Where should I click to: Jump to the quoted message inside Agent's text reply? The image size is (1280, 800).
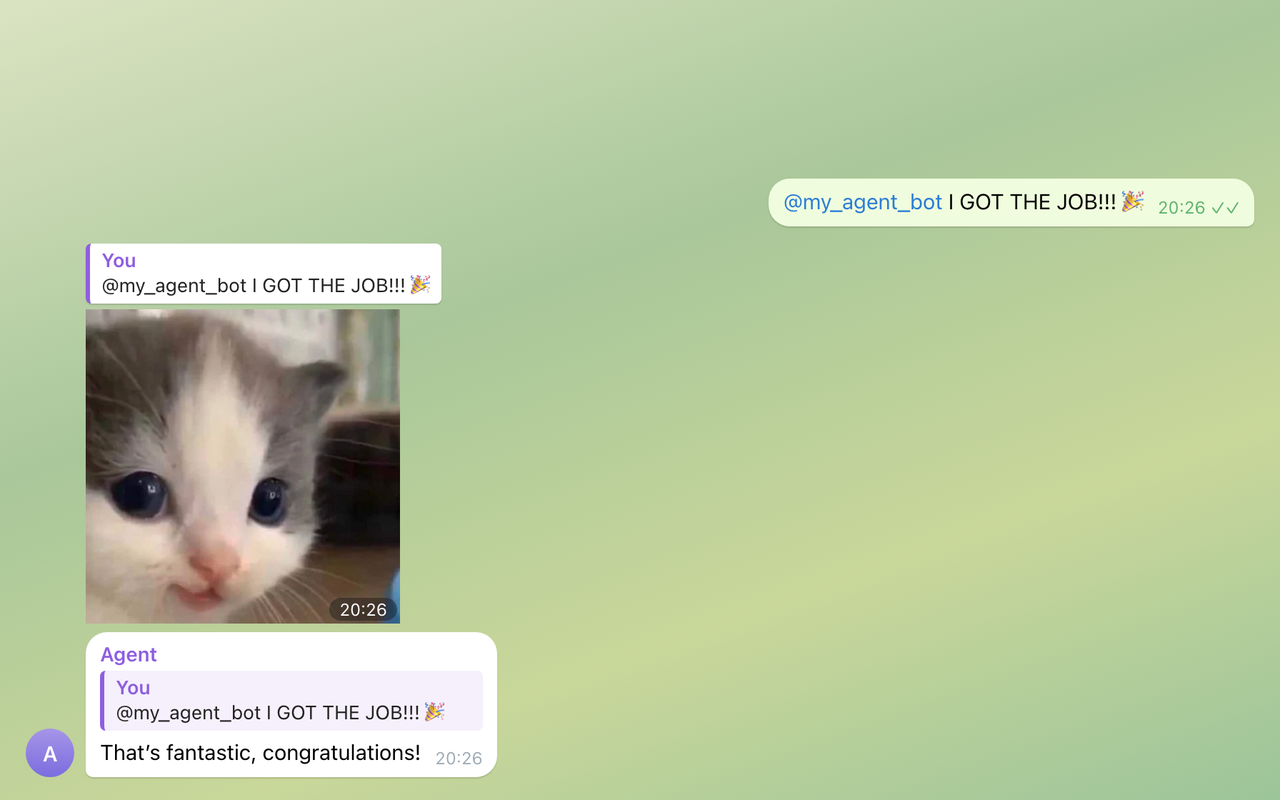pos(292,700)
